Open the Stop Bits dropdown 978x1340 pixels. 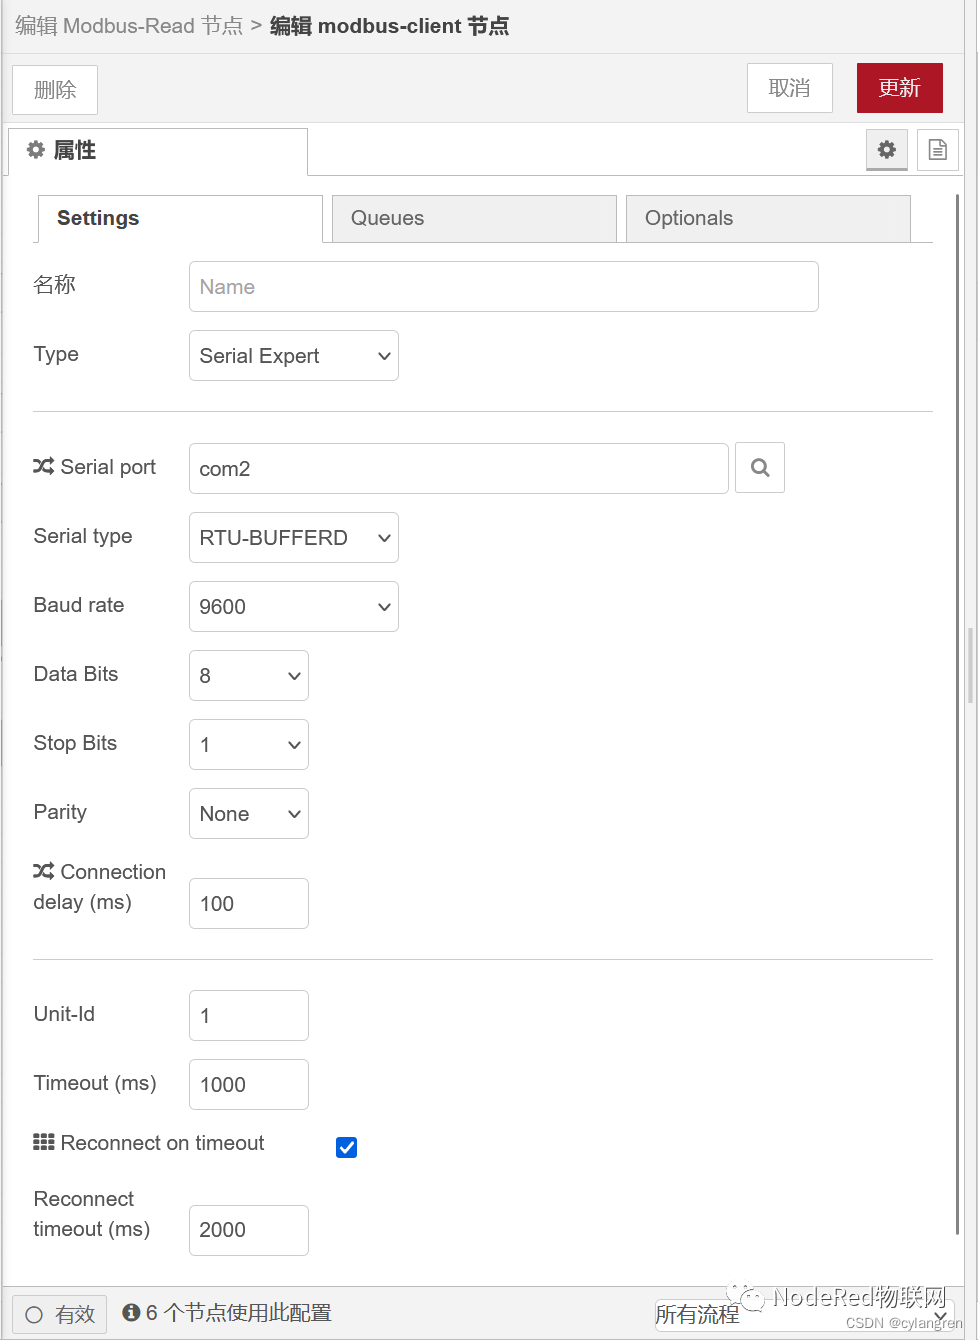(x=249, y=745)
